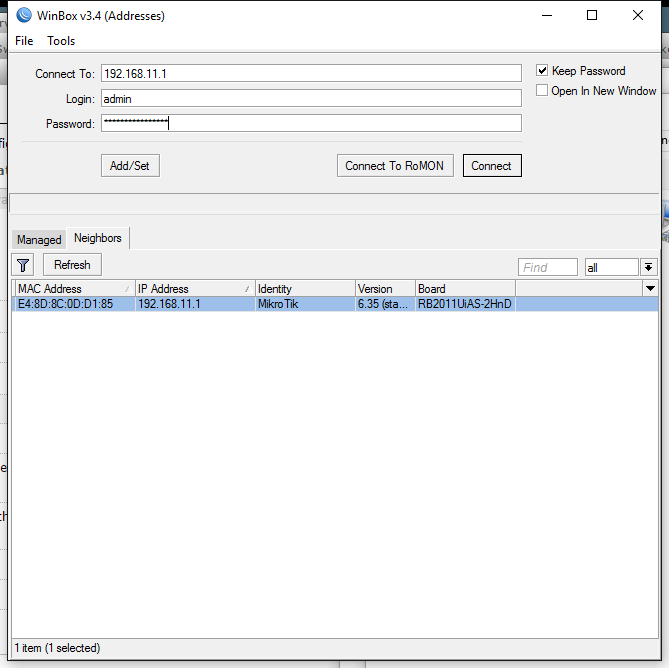Click IP address 192.168.11.1 in neighbors row
Image resolution: width=669 pixels, height=668 pixels.
195,304
